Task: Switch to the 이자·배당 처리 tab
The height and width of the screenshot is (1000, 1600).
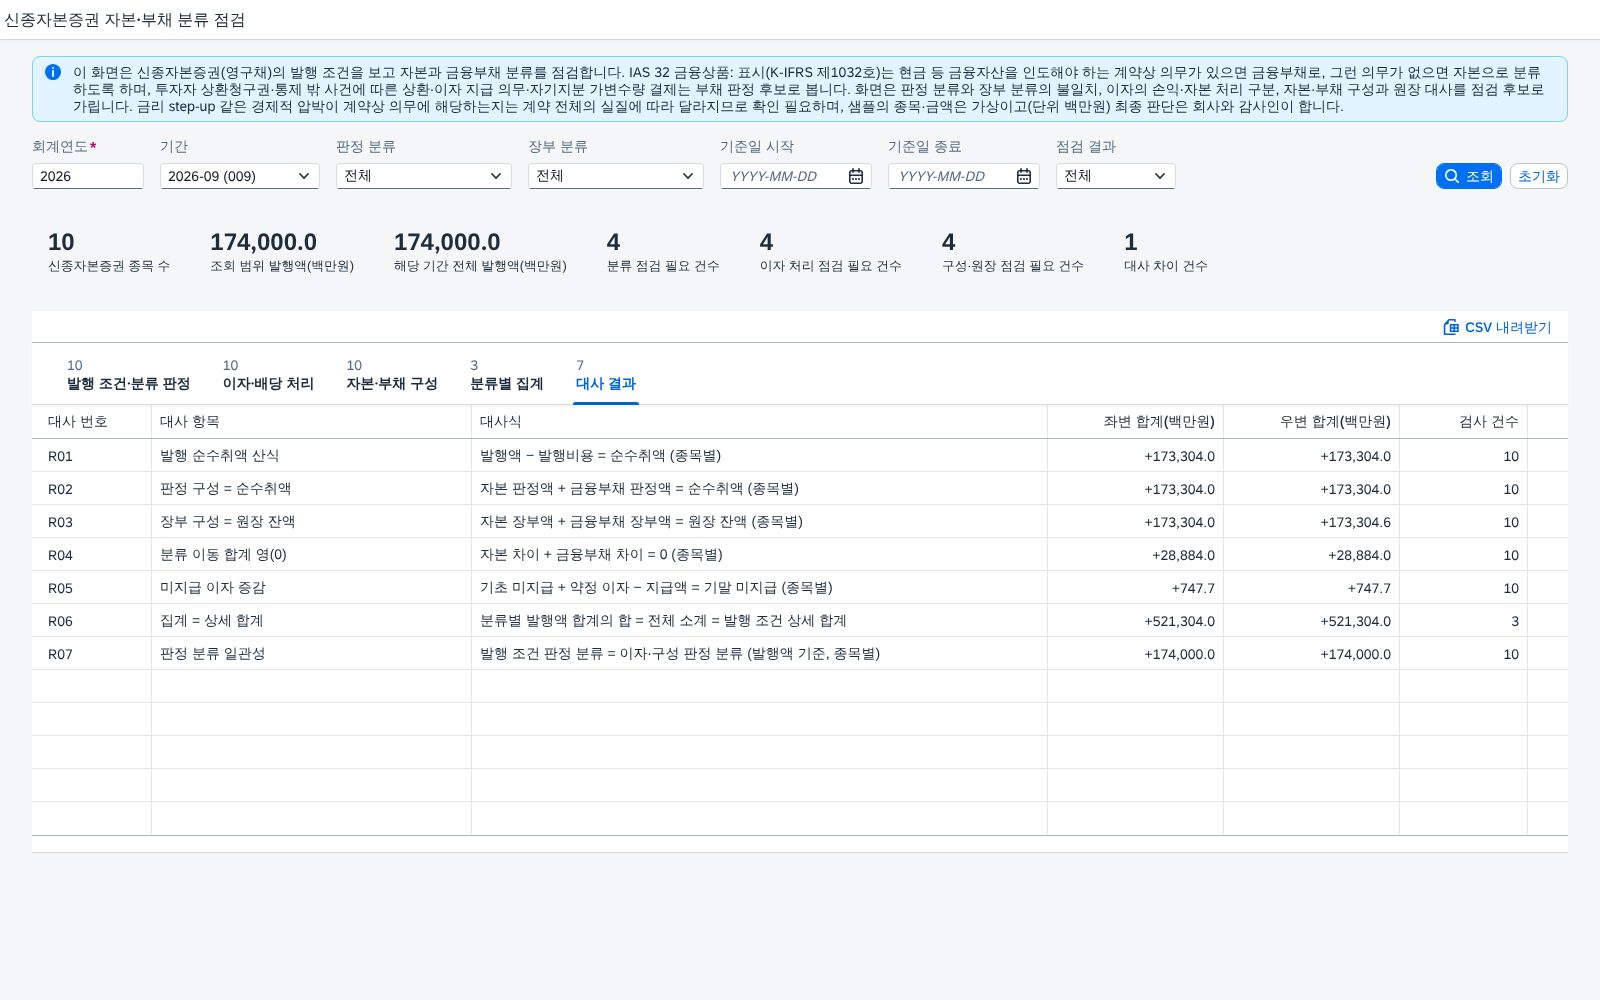Action: pos(268,375)
